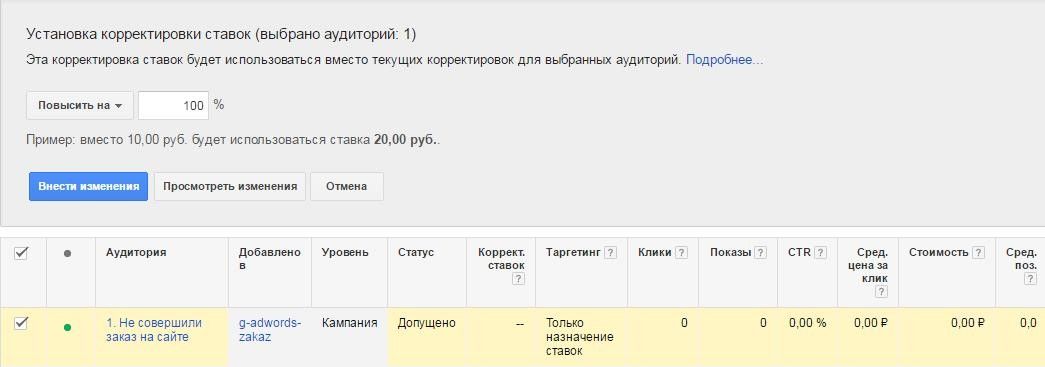Click the Внести изменения button
The height and width of the screenshot is (367, 1045).
(x=89, y=186)
